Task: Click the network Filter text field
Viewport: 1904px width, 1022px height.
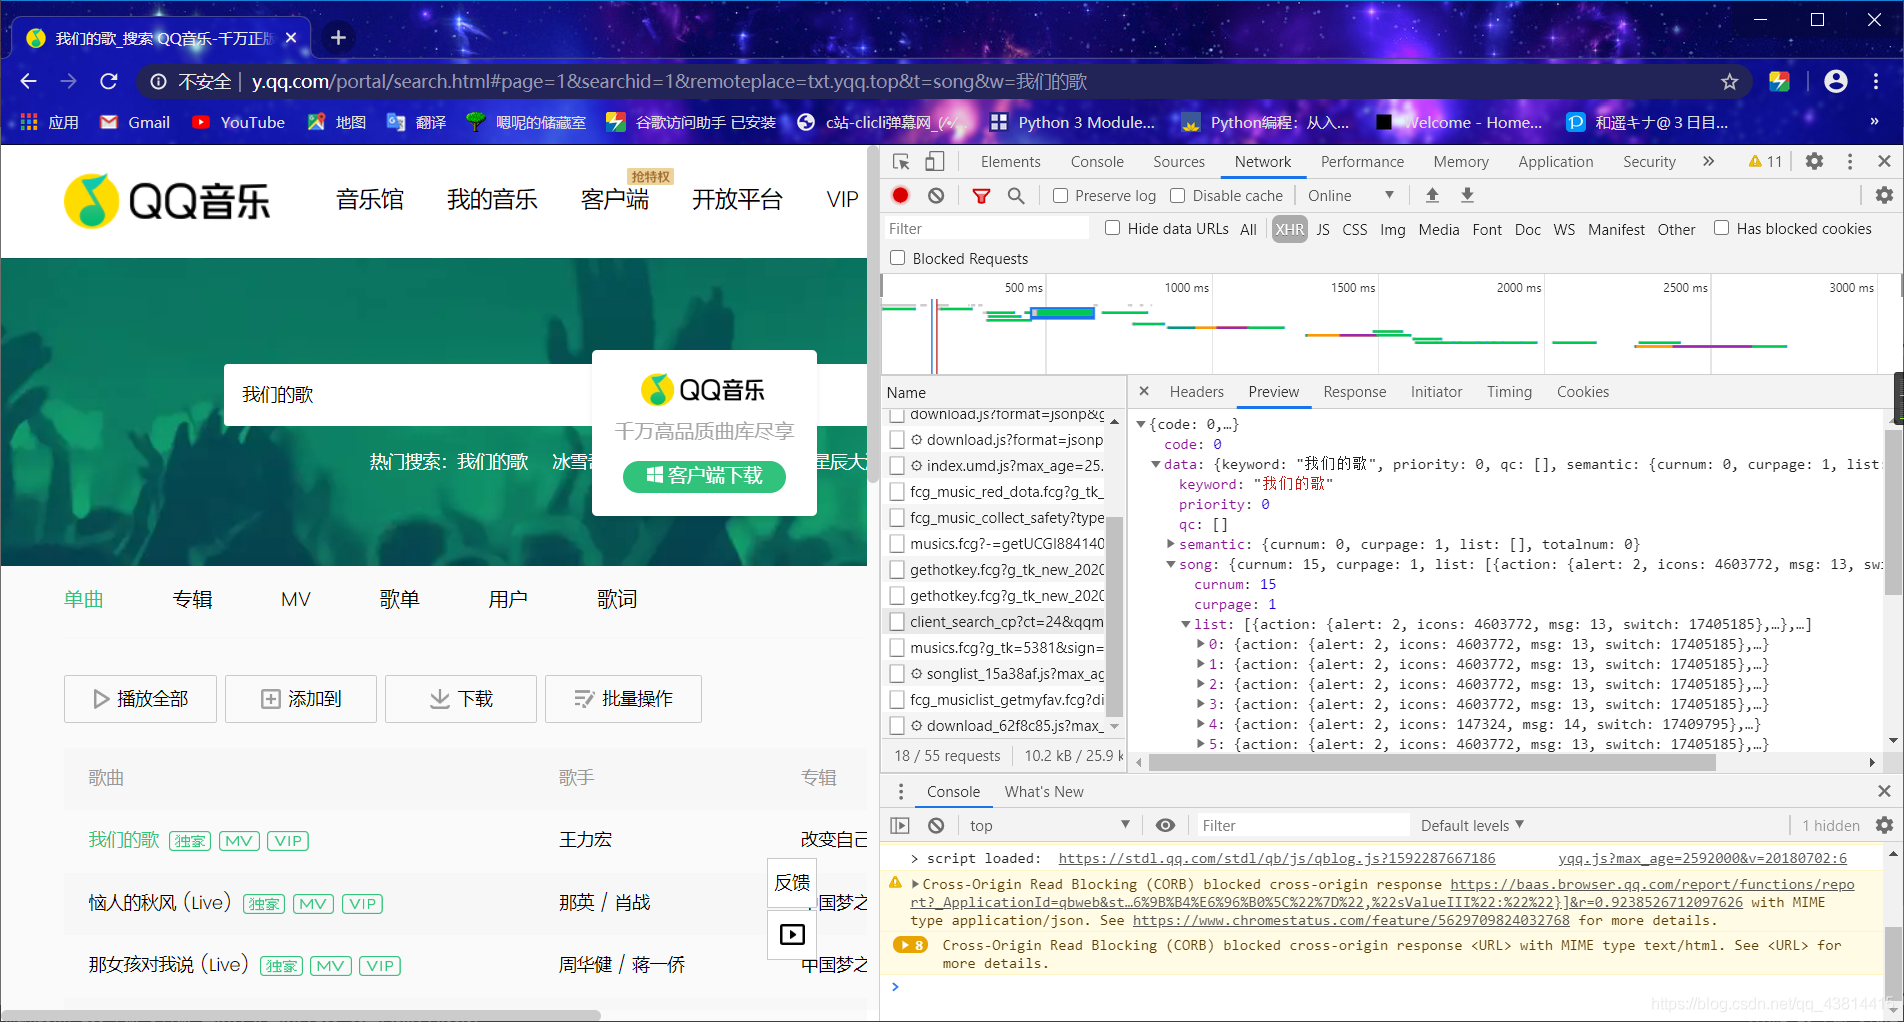Action: tap(986, 229)
